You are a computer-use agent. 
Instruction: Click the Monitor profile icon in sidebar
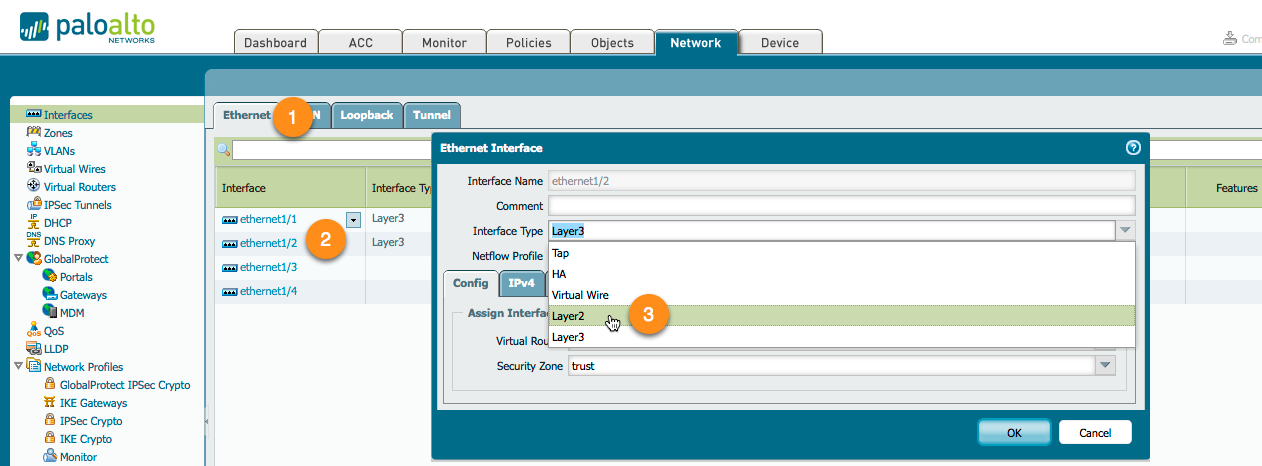coord(50,457)
